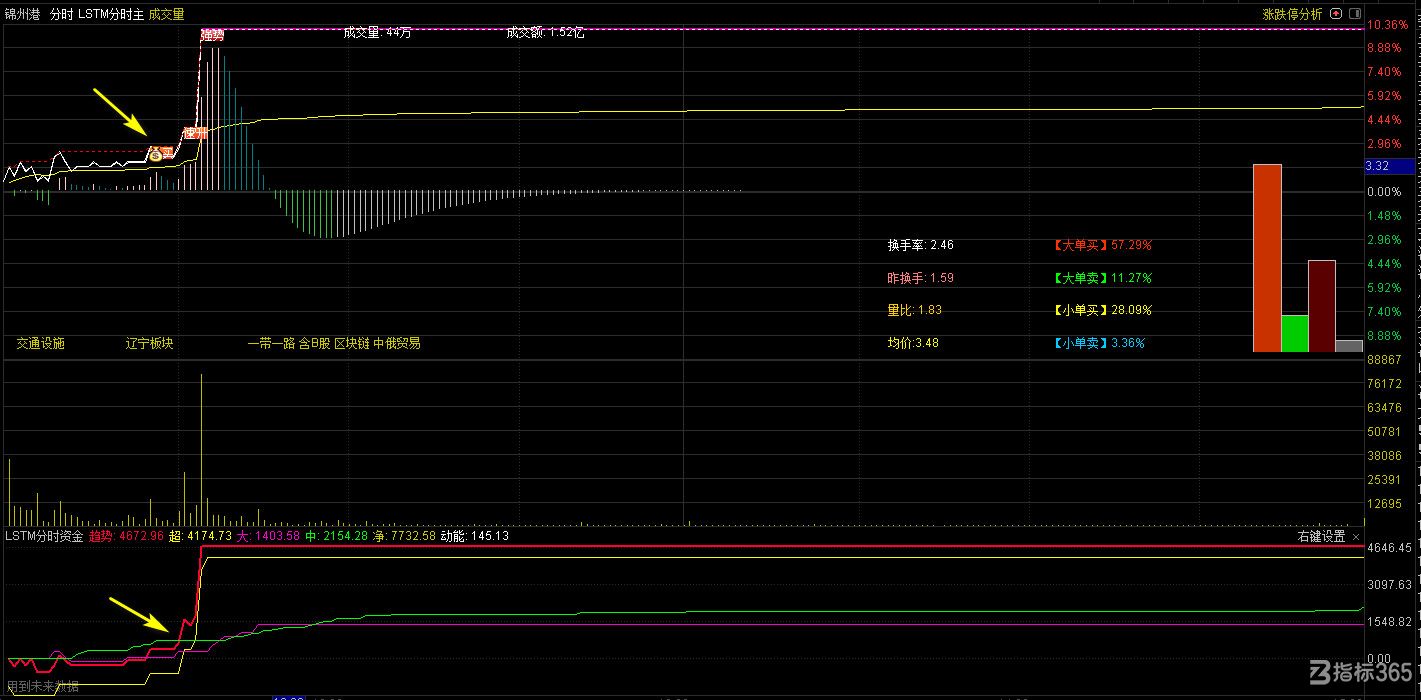The image size is (1421, 700).
Task: Open the 一带一路 concept tag
Action: (271, 343)
